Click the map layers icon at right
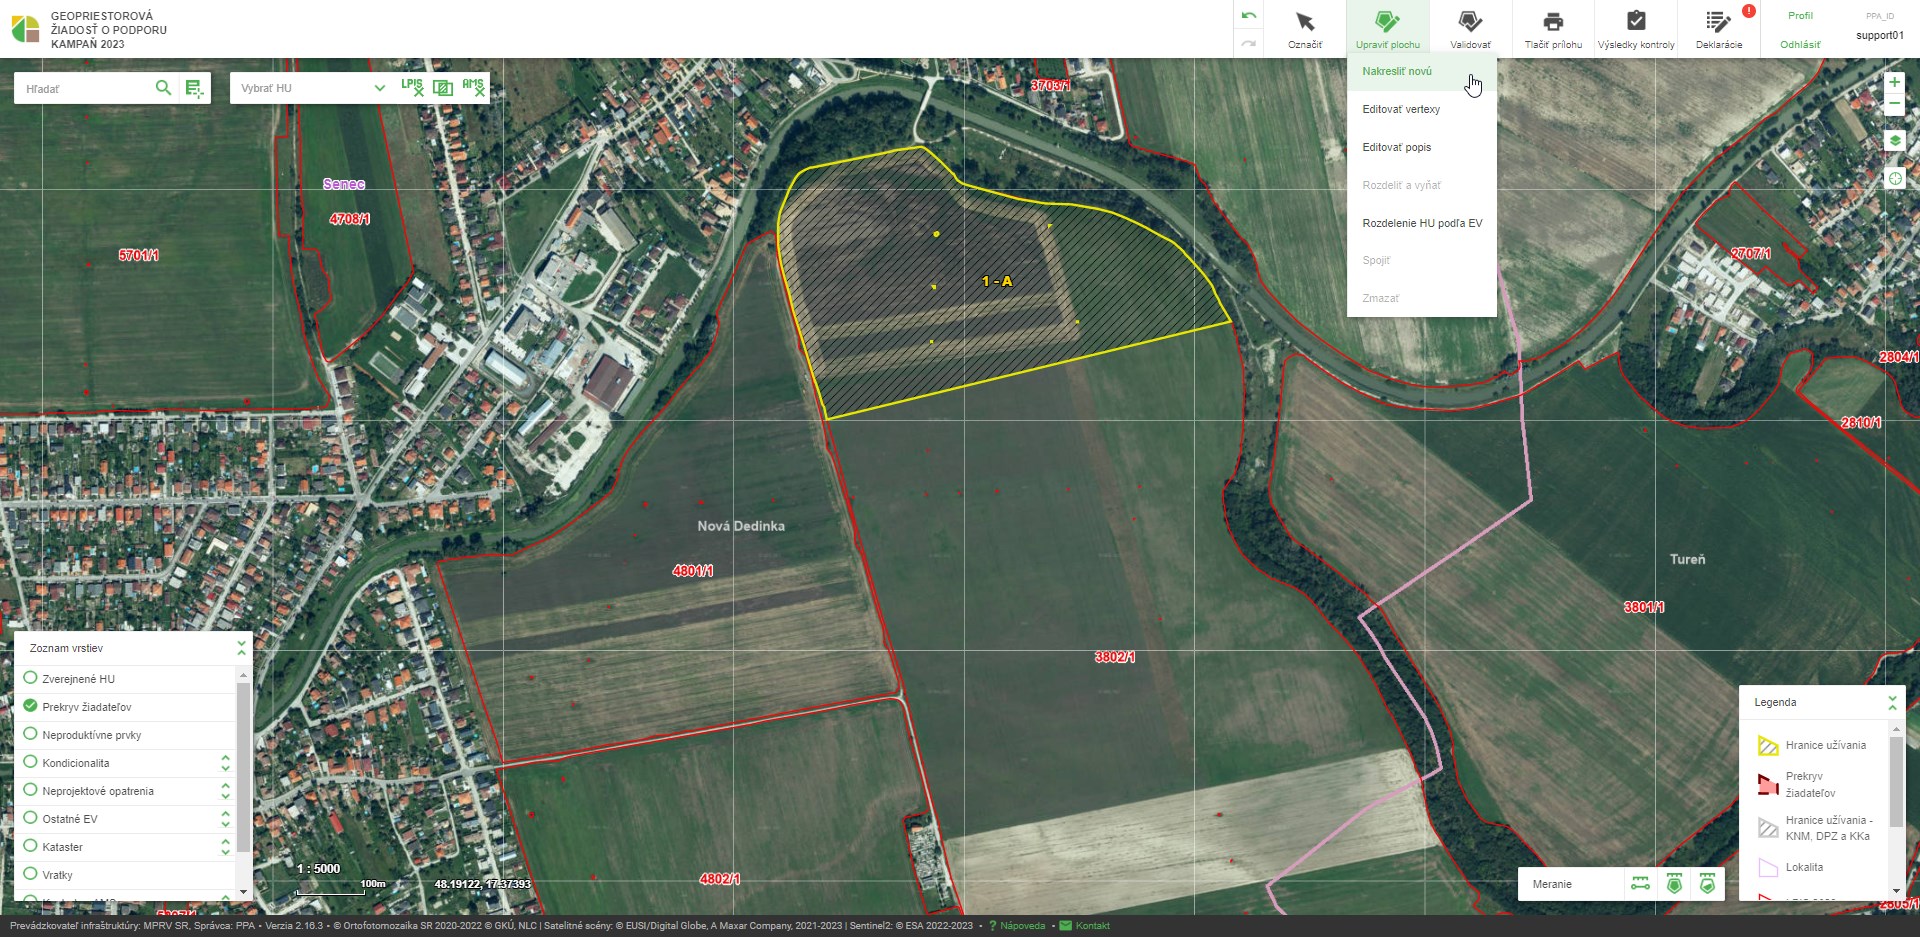This screenshot has width=1920, height=937. tap(1894, 141)
